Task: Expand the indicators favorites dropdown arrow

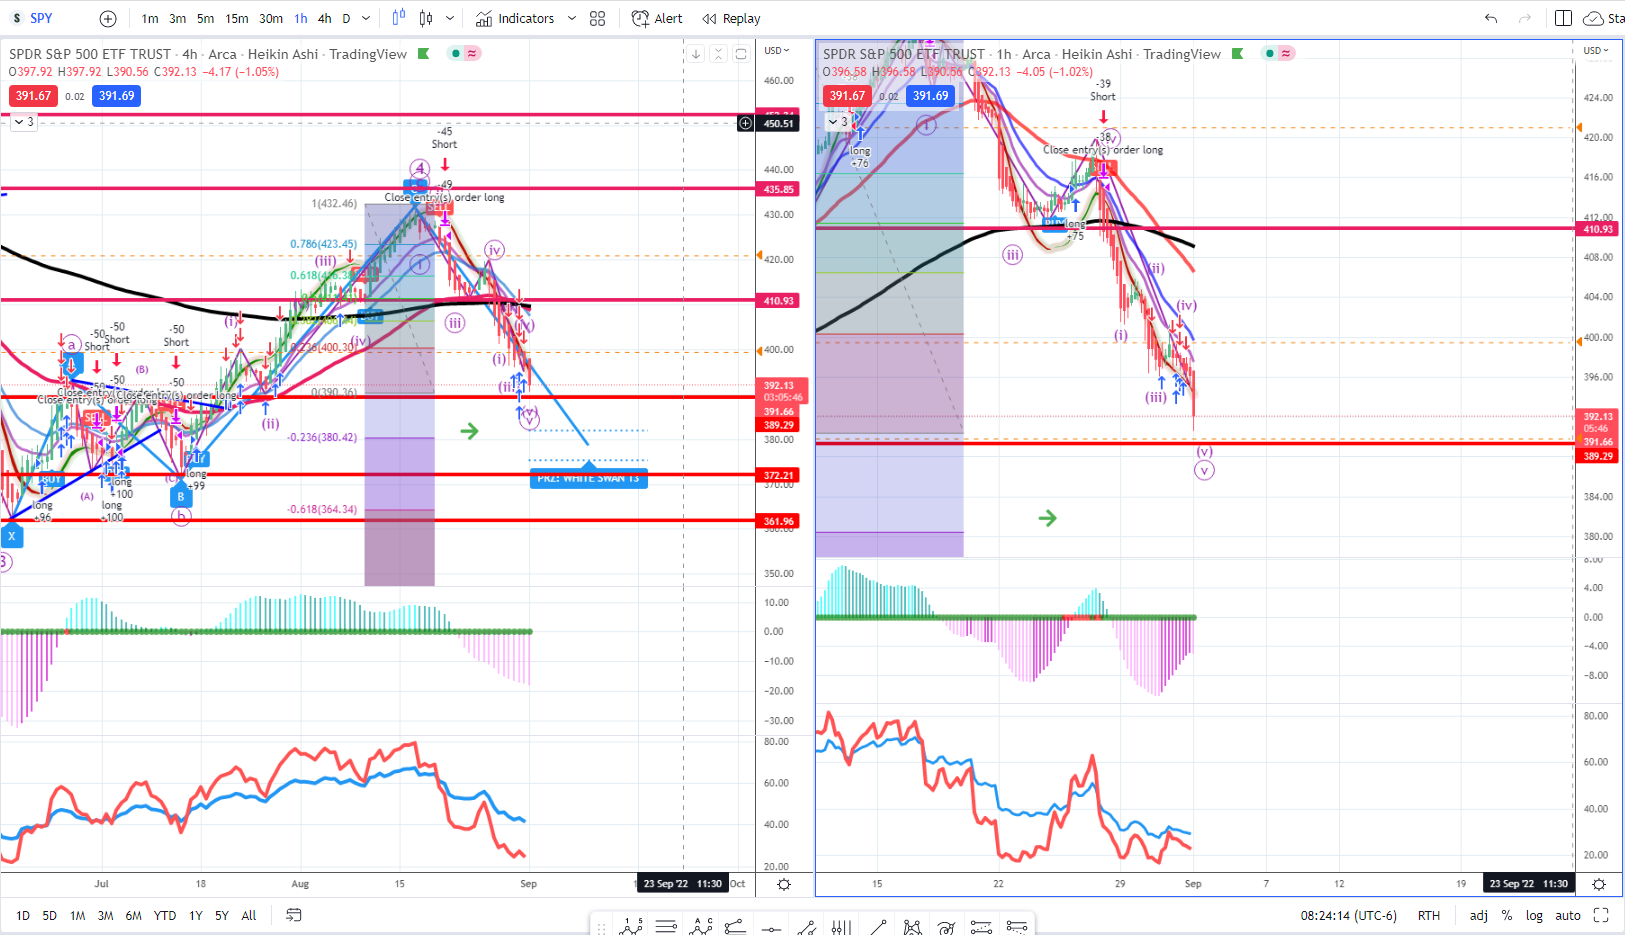Action: click(572, 18)
